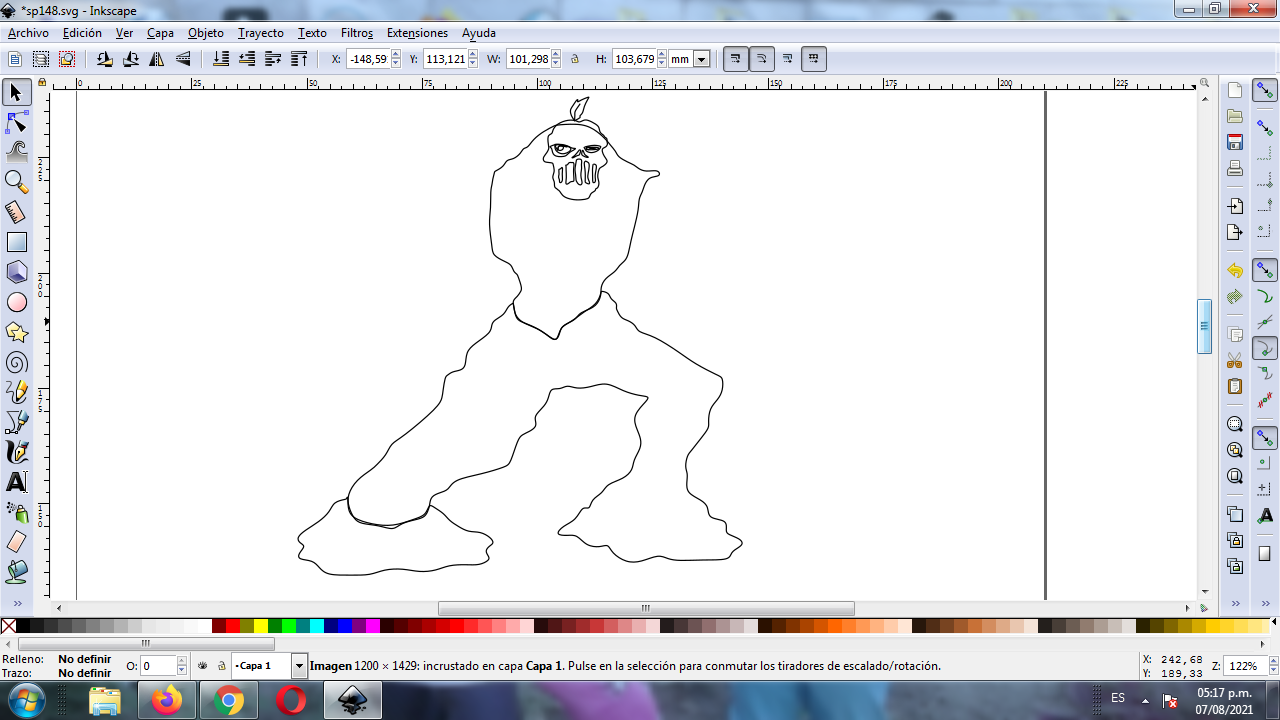This screenshot has width=1280, height=720.
Task: Select the Zoom magnifier tool
Action: (16, 182)
